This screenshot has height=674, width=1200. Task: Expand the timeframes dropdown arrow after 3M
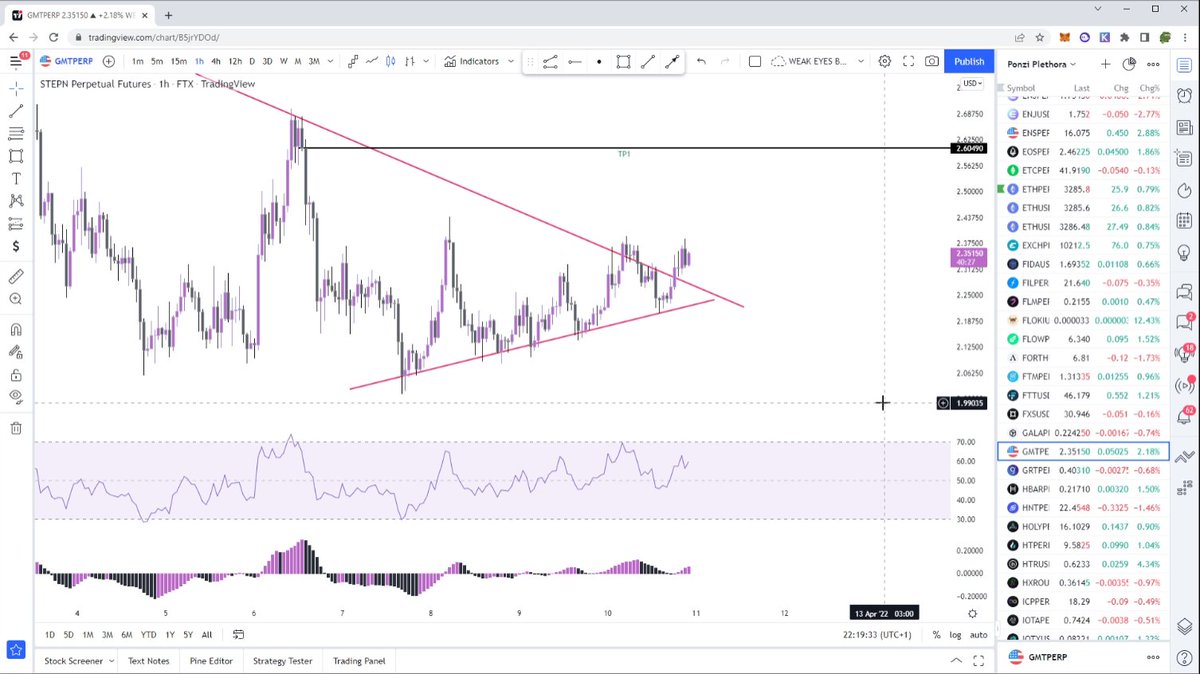point(329,61)
